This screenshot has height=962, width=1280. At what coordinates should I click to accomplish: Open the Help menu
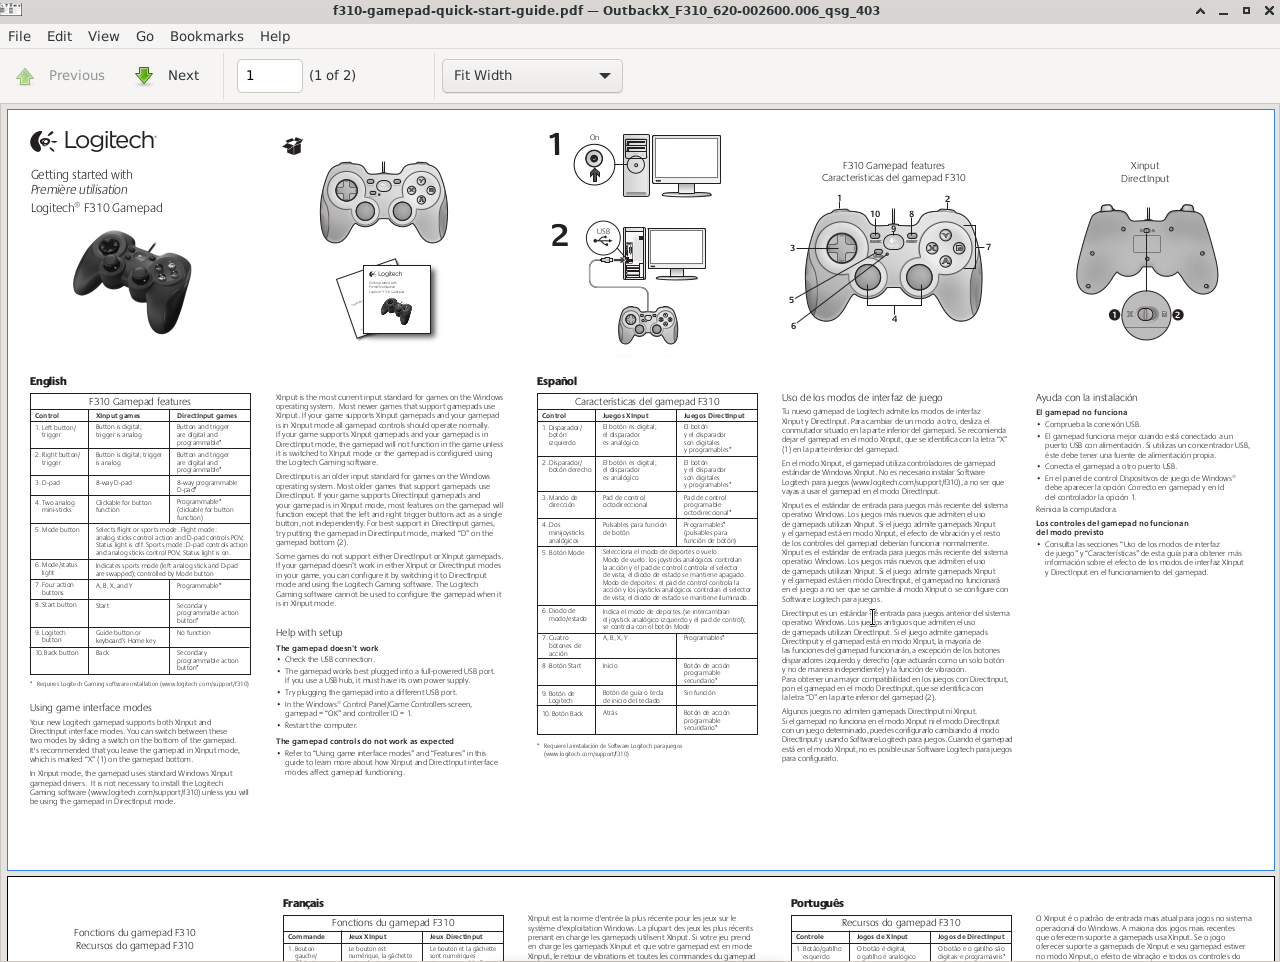275,36
